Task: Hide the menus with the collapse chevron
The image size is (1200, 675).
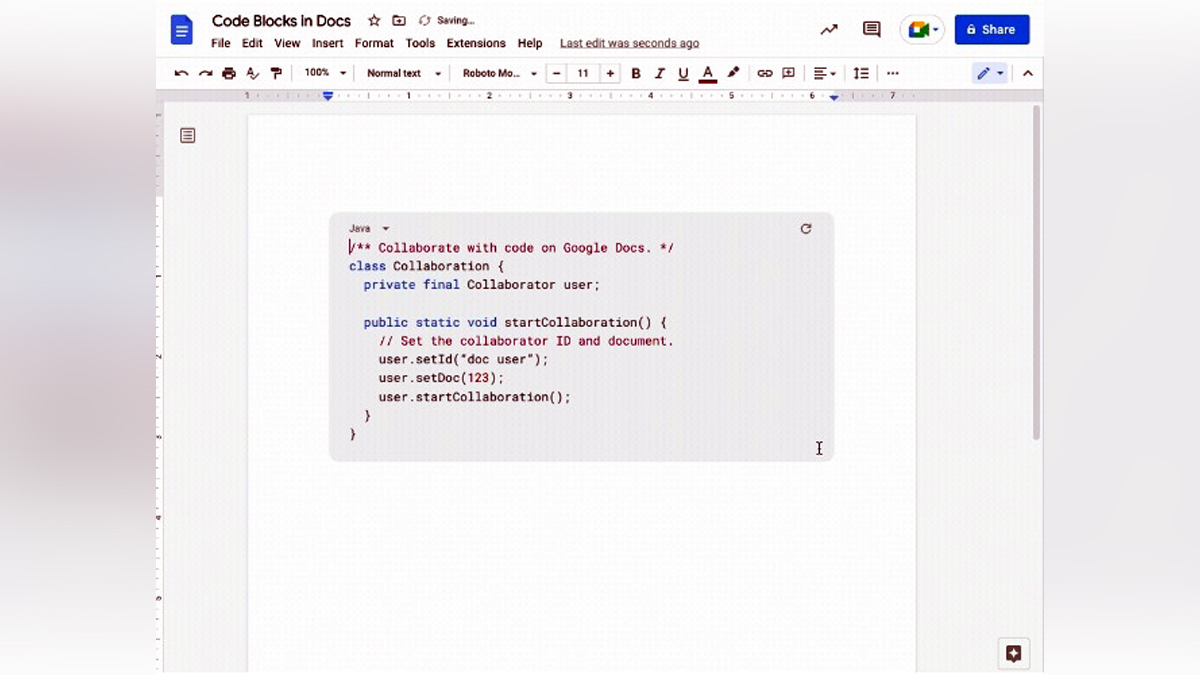Action: click(x=1027, y=73)
